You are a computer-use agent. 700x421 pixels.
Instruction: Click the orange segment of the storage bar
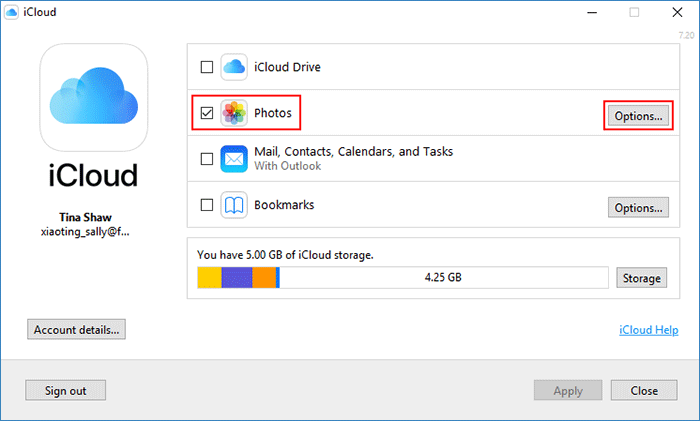click(x=264, y=278)
